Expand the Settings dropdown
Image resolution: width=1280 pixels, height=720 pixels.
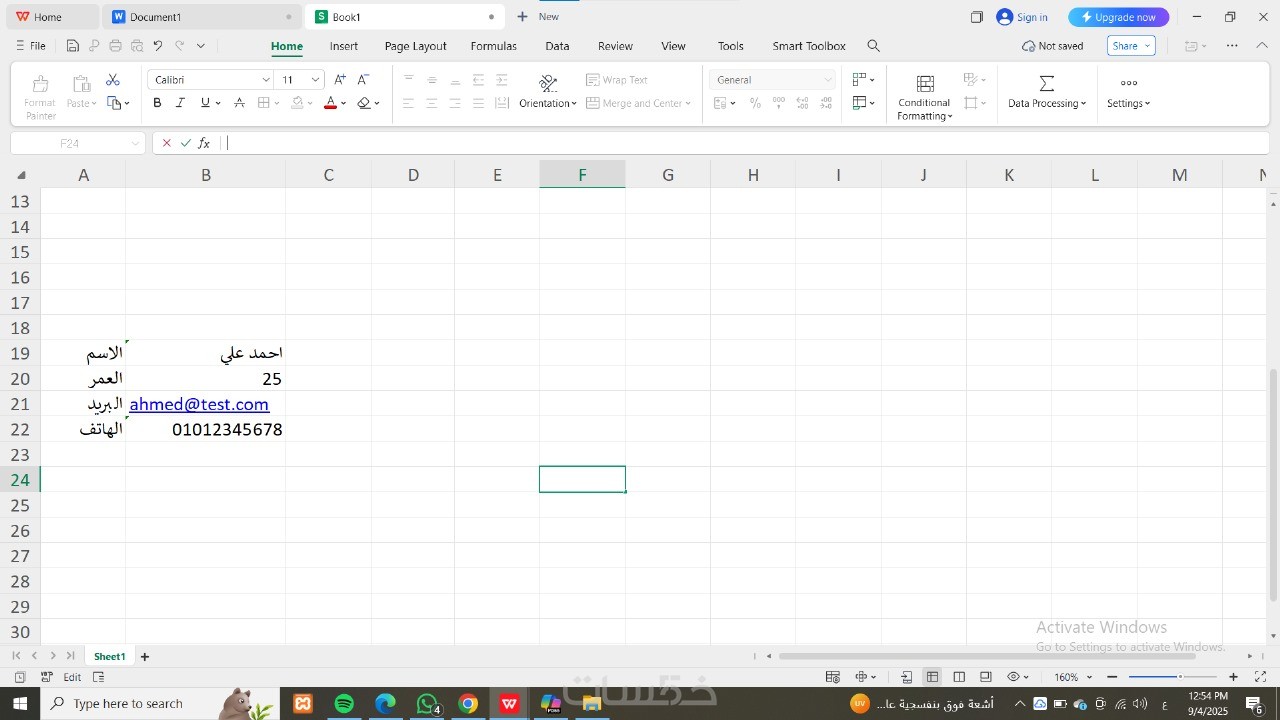pos(1129,103)
